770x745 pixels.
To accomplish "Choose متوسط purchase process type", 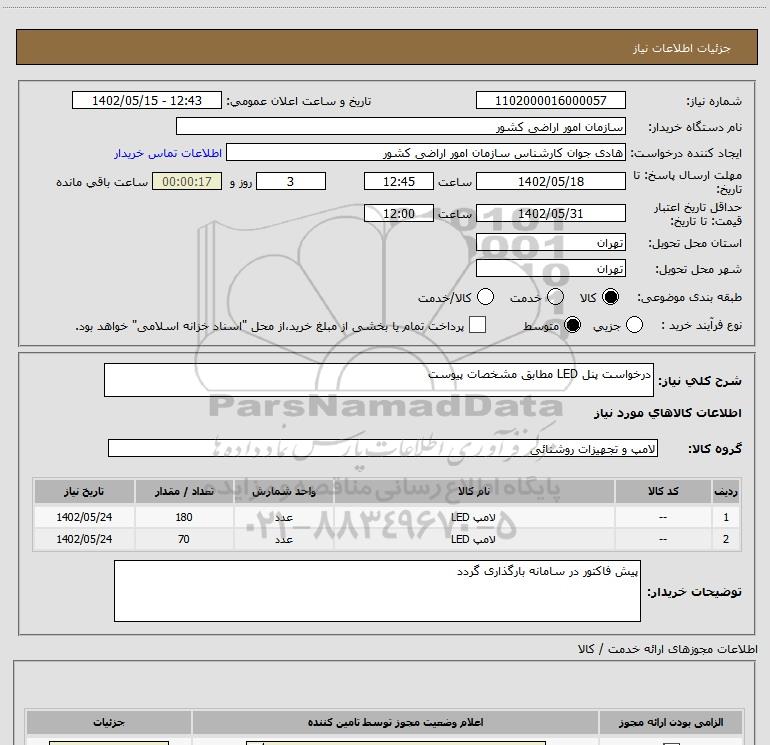I will point(573,325).
